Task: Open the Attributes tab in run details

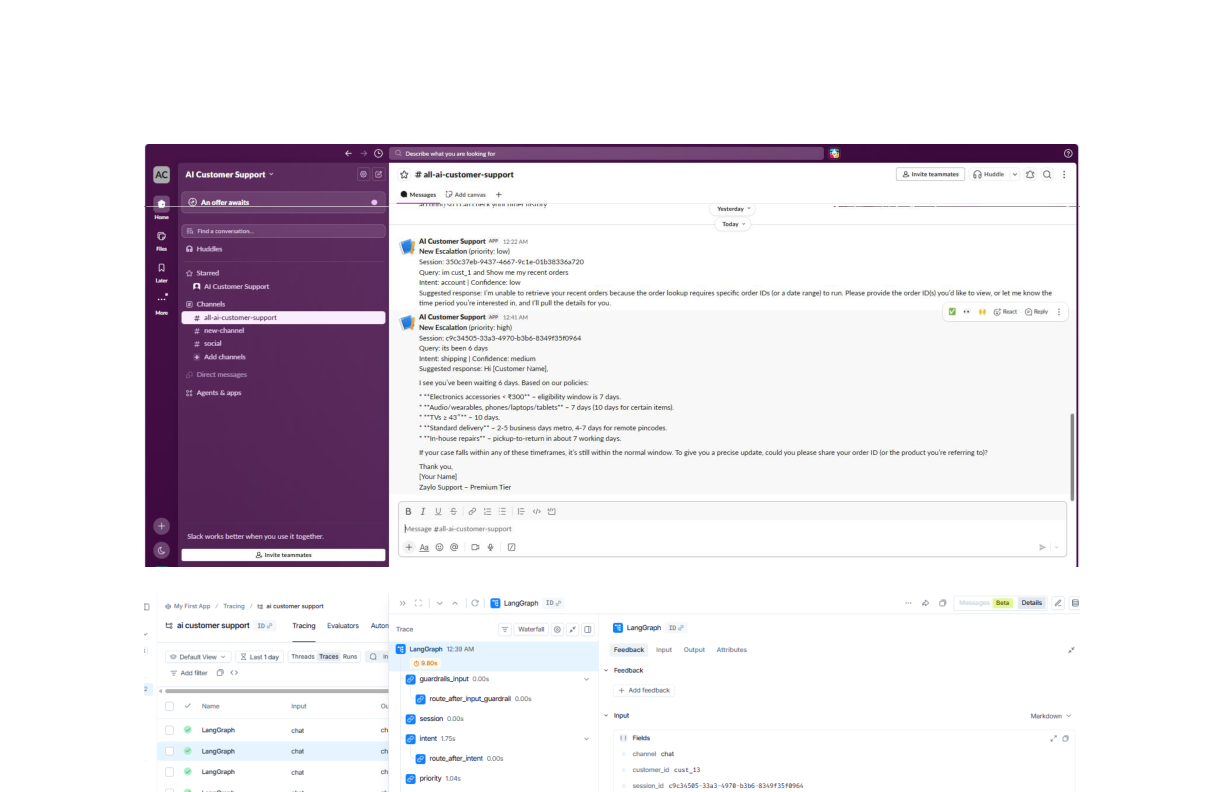Action: pyautogui.click(x=731, y=650)
